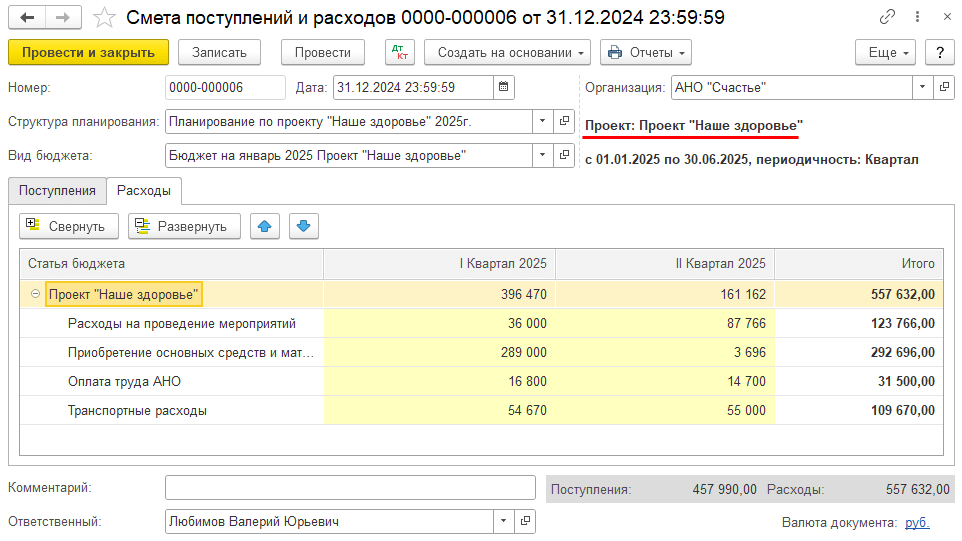Open Структура планирования item form
This screenshot has height=541, width=962.
point(564,121)
